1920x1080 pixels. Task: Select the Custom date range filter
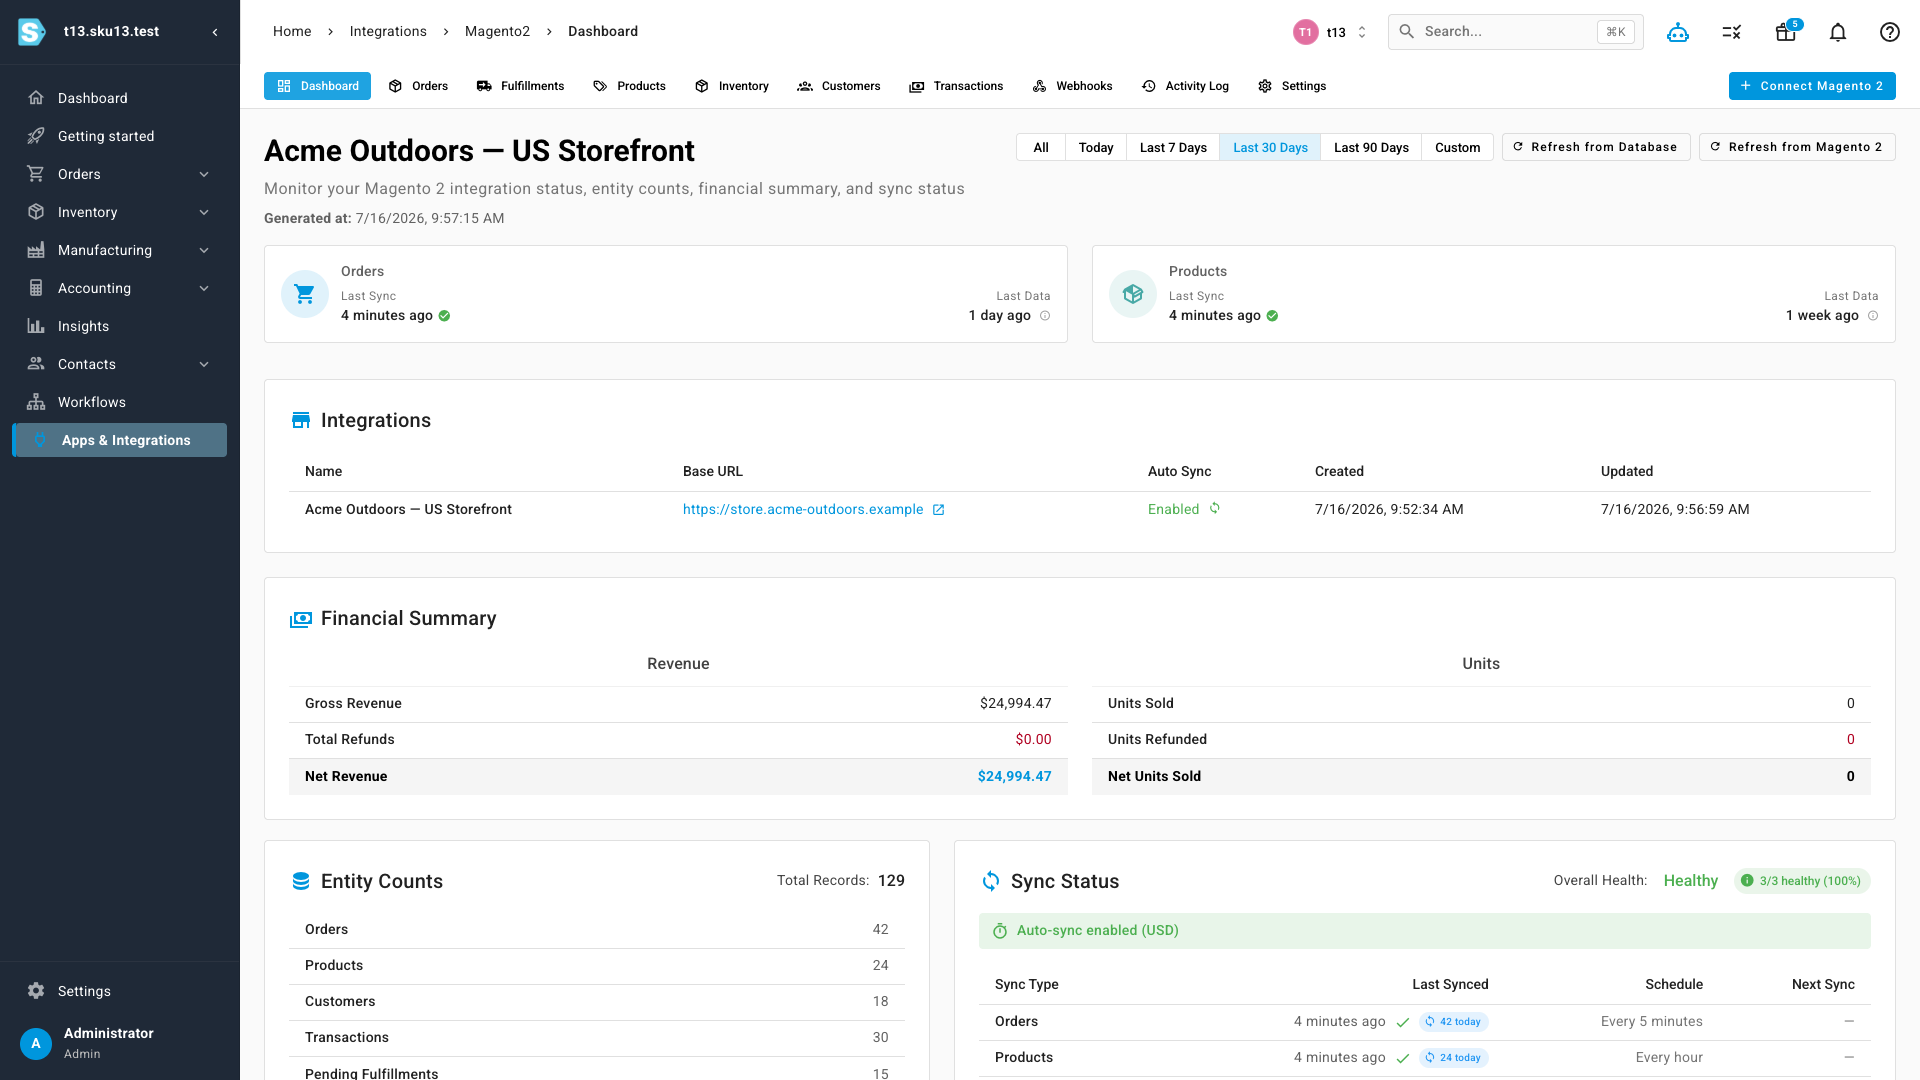[1457, 147]
